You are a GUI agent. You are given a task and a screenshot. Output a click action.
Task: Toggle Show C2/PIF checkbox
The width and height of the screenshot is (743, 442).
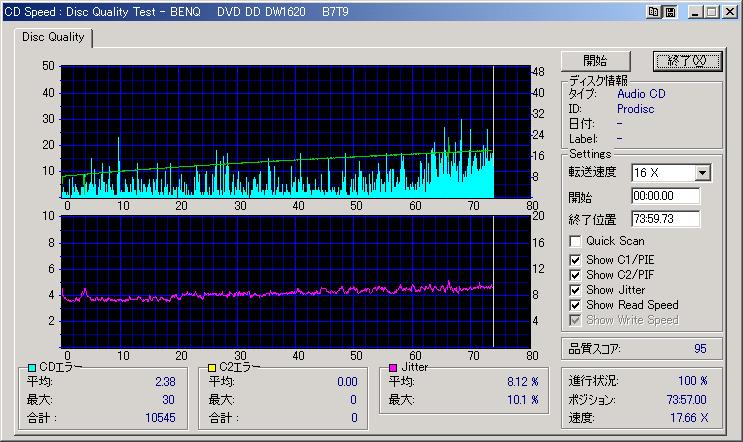pos(575,275)
